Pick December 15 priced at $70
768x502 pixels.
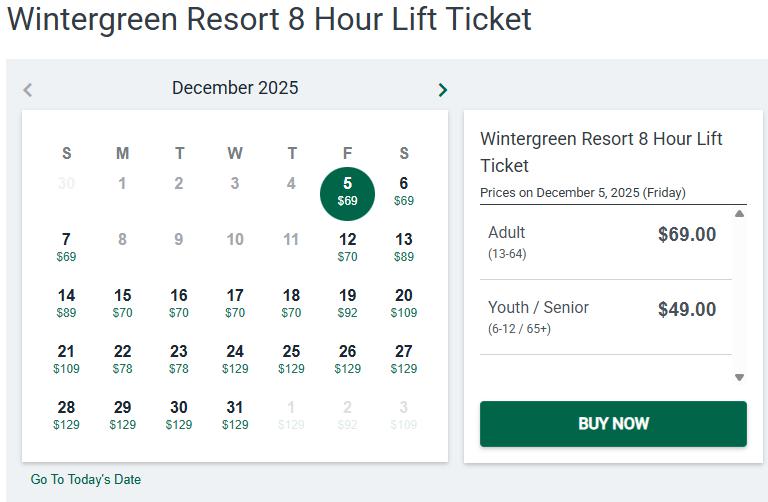122,303
